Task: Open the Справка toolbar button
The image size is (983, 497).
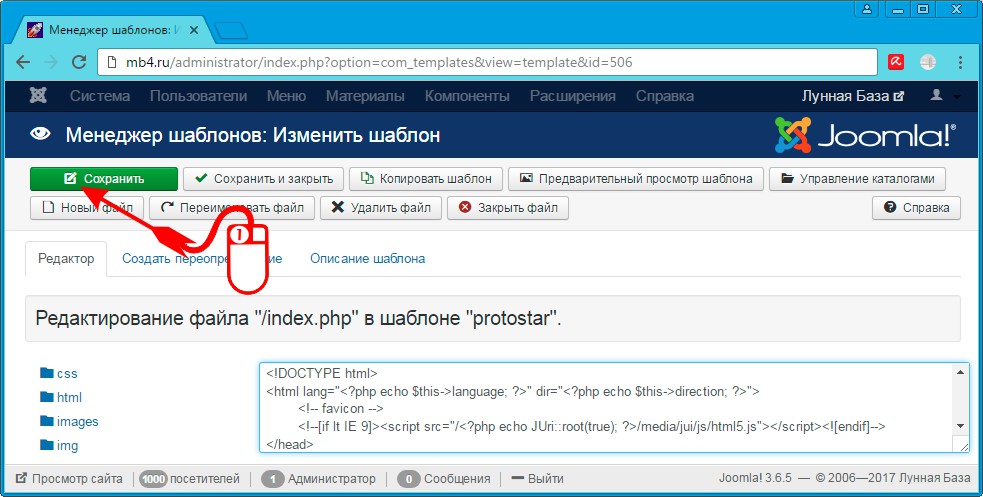Action: [x=916, y=207]
